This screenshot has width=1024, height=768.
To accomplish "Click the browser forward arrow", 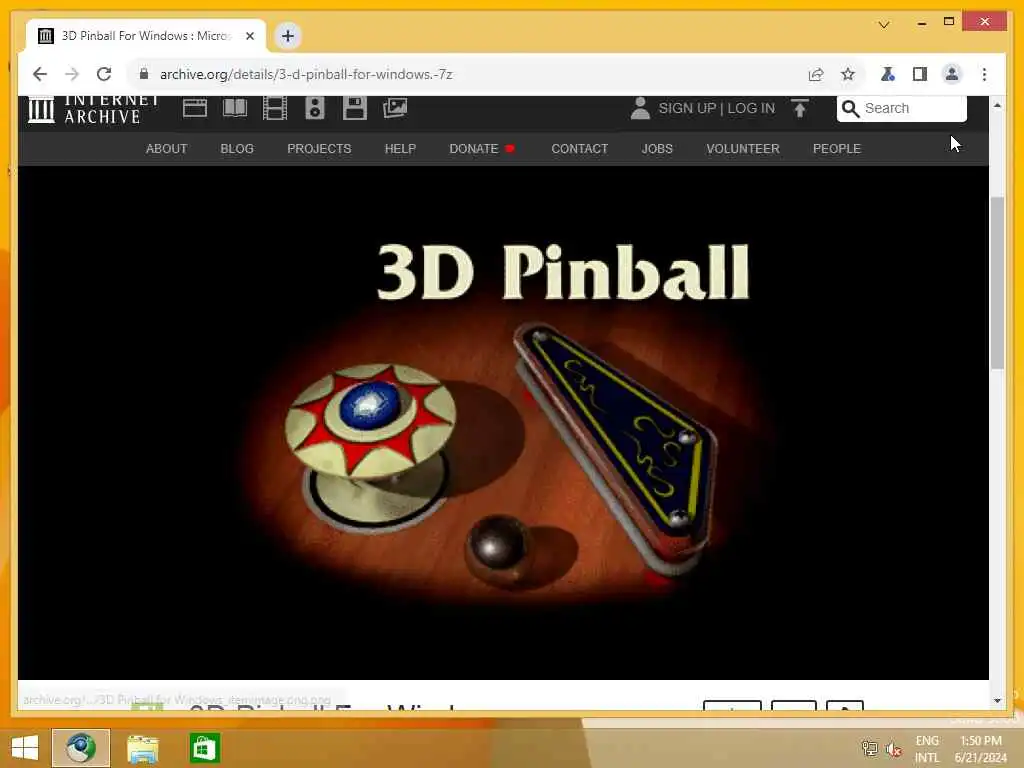I will 72,74.
